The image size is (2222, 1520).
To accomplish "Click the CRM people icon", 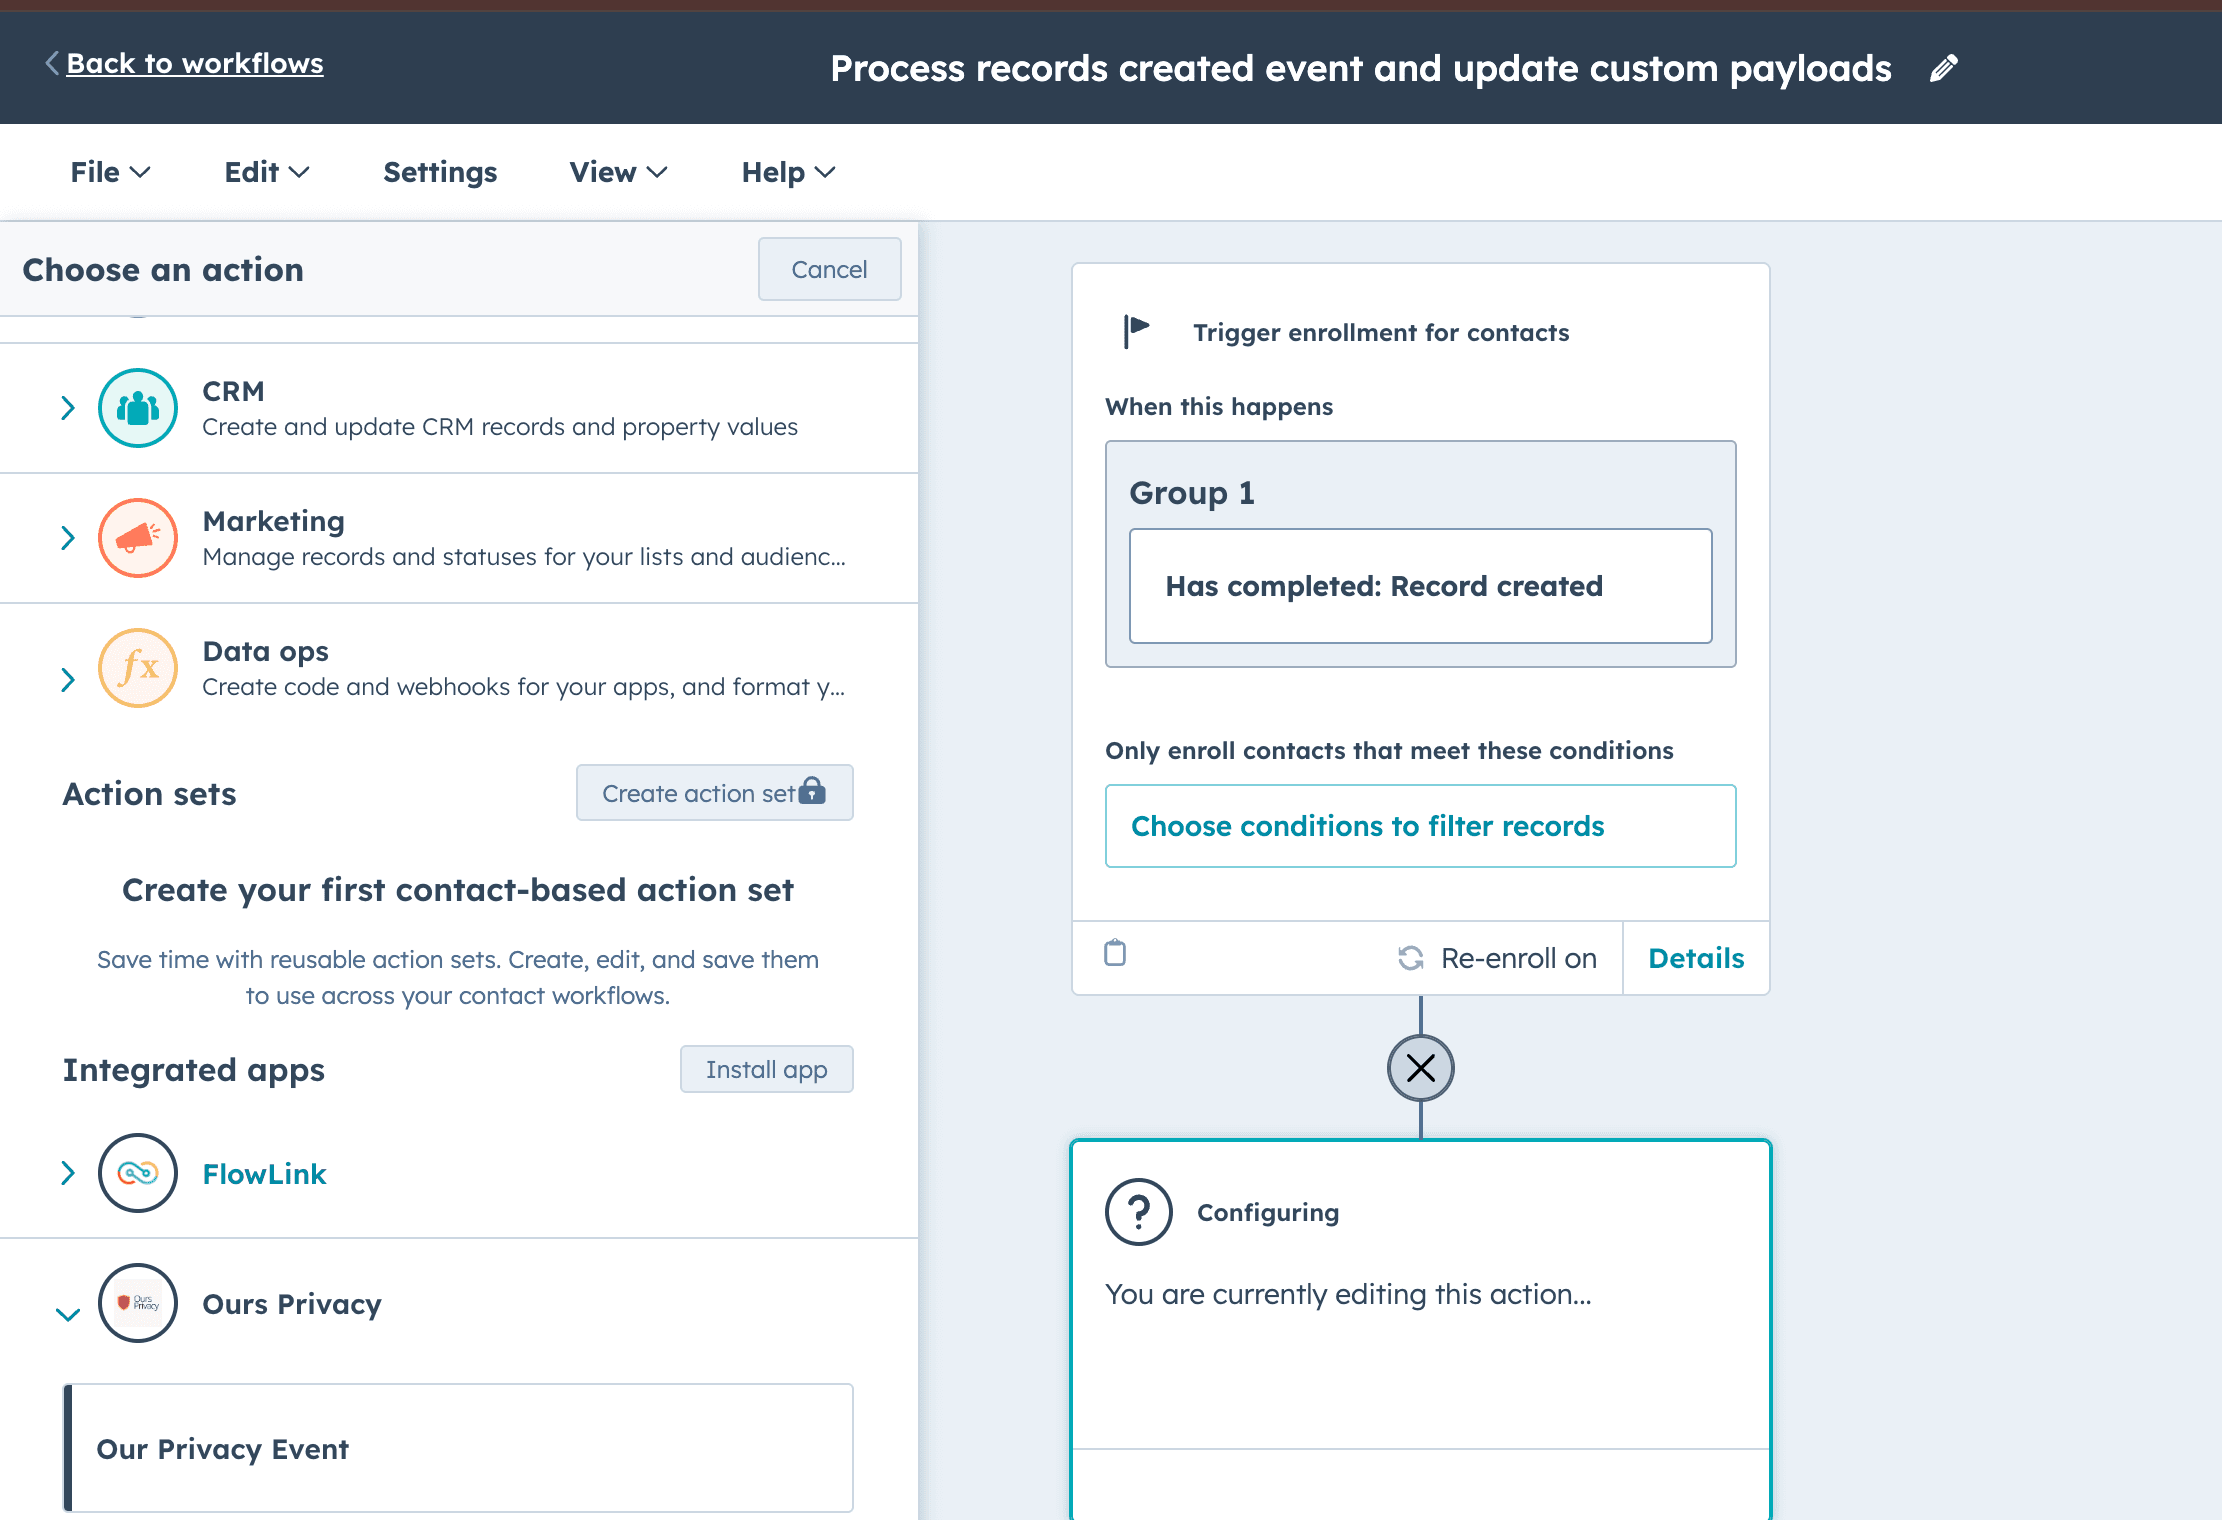I will [138, 408].
